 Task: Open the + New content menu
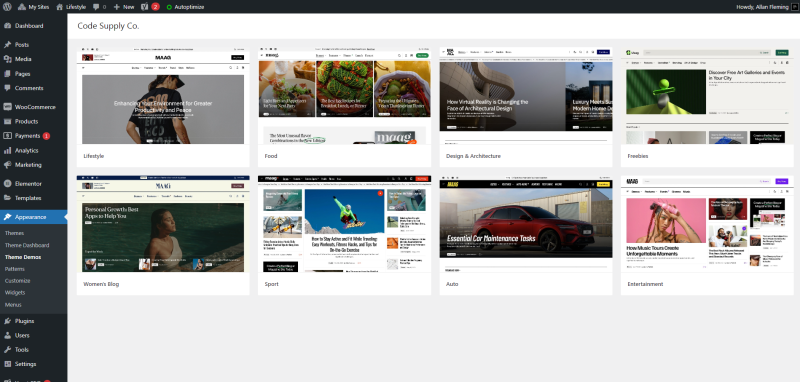[x=124, y=7]
